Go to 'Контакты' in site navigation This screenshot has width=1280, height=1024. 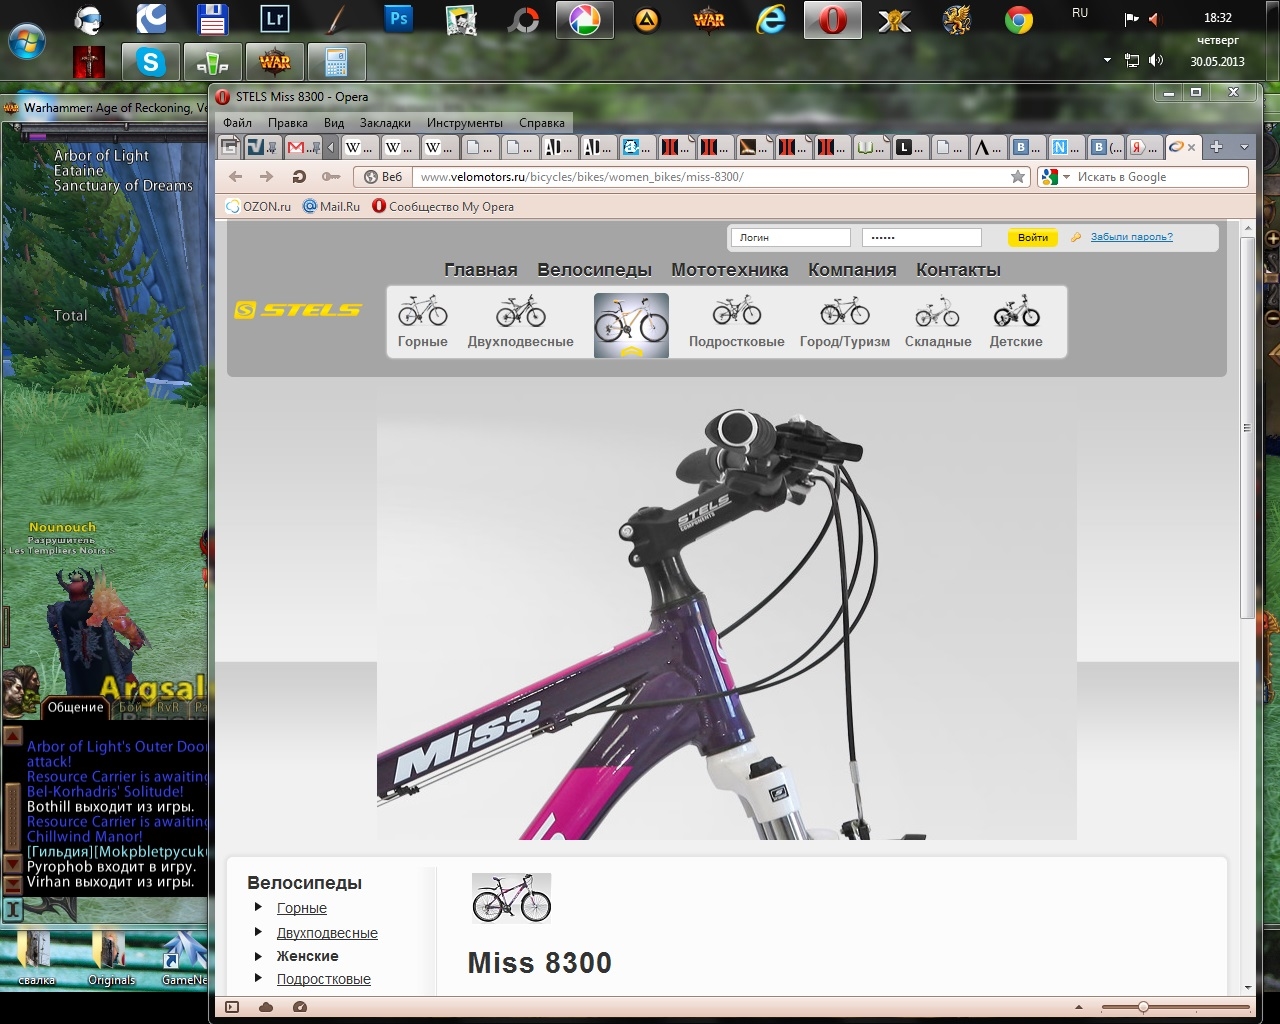[x=958, y=270]
